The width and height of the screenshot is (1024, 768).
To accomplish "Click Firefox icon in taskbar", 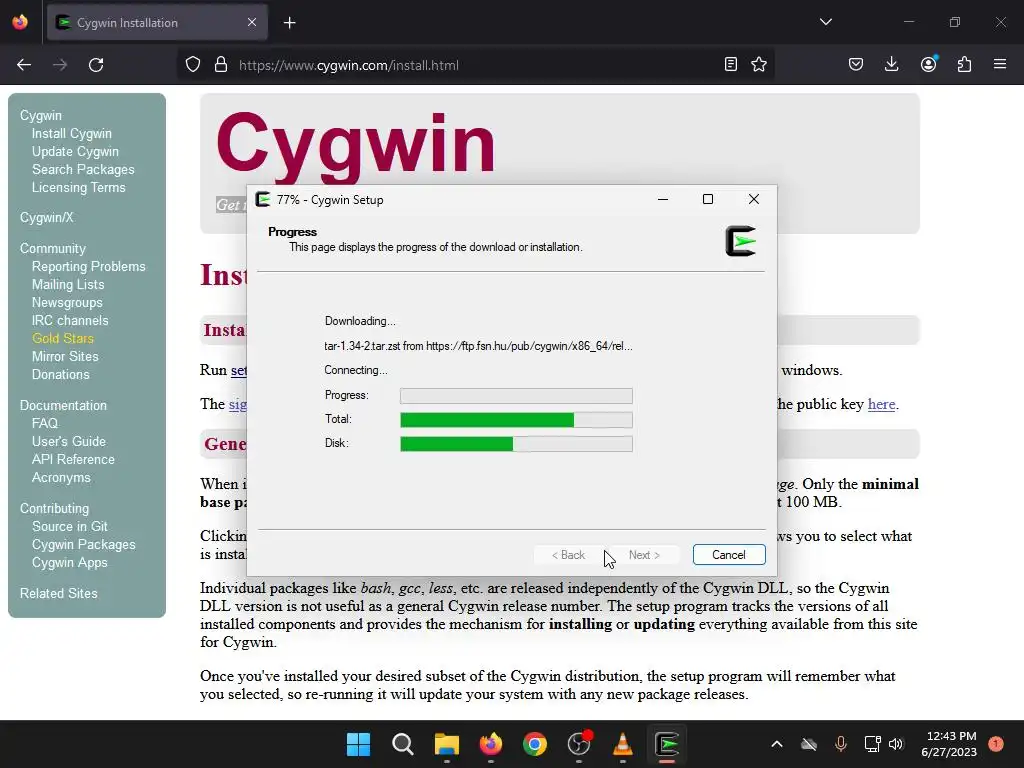I will point(490,744).
